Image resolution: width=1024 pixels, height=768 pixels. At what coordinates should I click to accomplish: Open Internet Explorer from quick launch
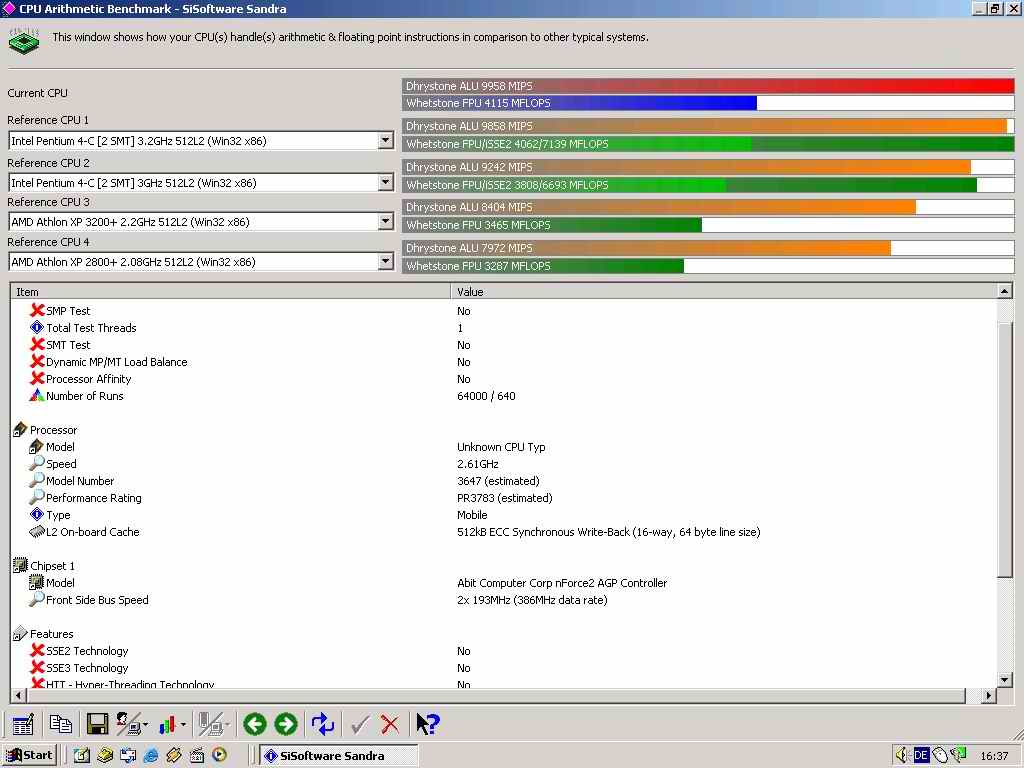[151, 756]
